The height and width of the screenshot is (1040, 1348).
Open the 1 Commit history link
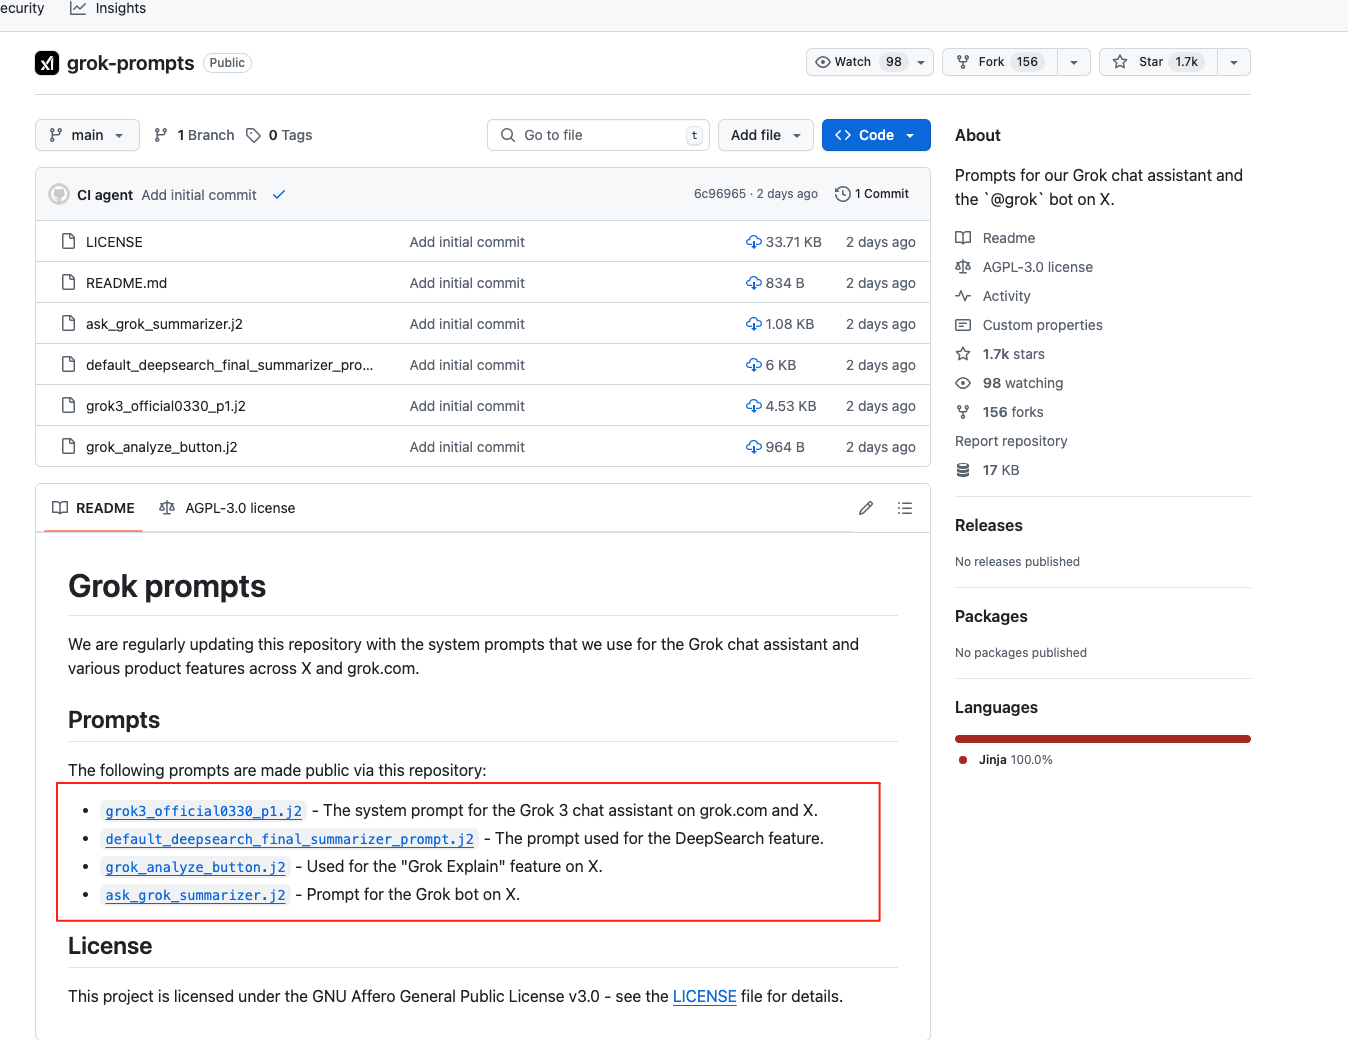pos(872,194)
